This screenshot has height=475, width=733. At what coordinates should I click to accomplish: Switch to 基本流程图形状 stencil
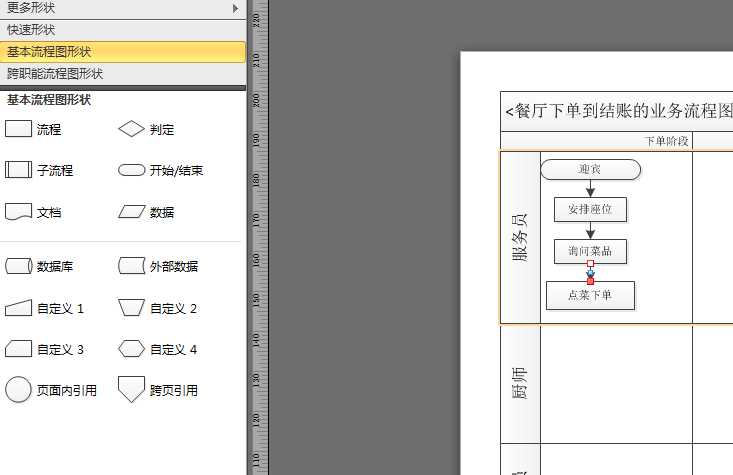(x=123, y=52)
